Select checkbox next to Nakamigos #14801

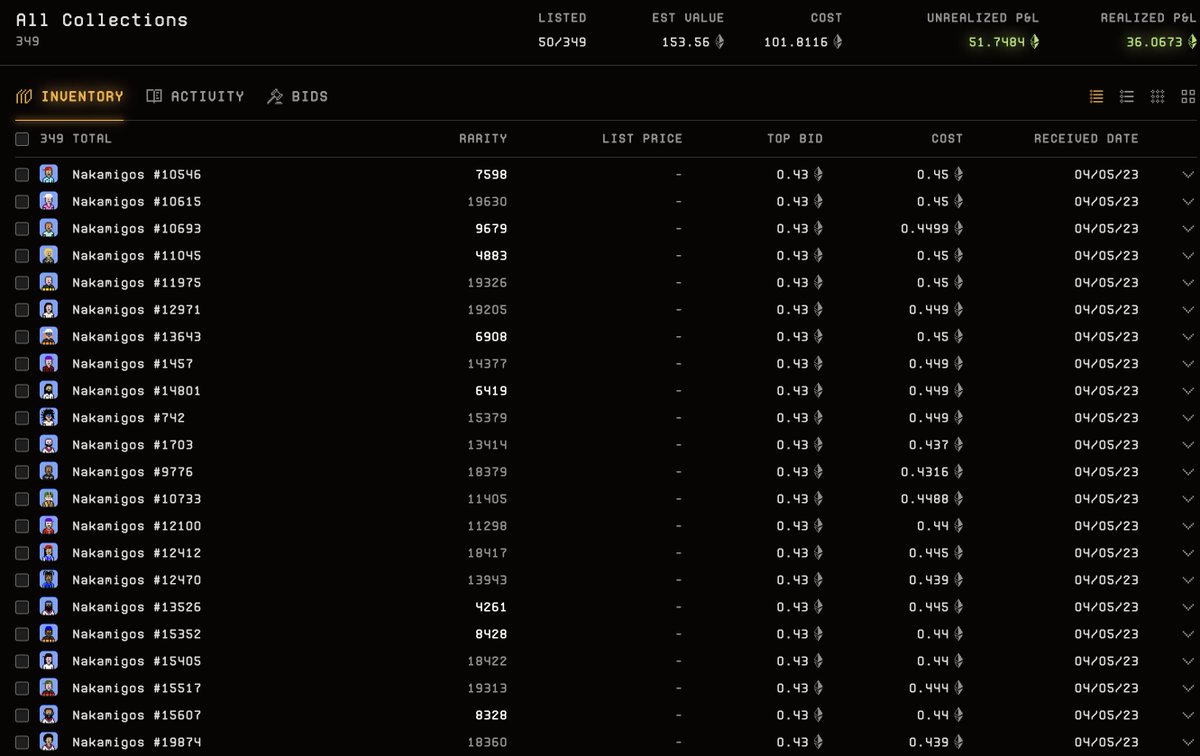pyautogui.click(x=22, y=390)
